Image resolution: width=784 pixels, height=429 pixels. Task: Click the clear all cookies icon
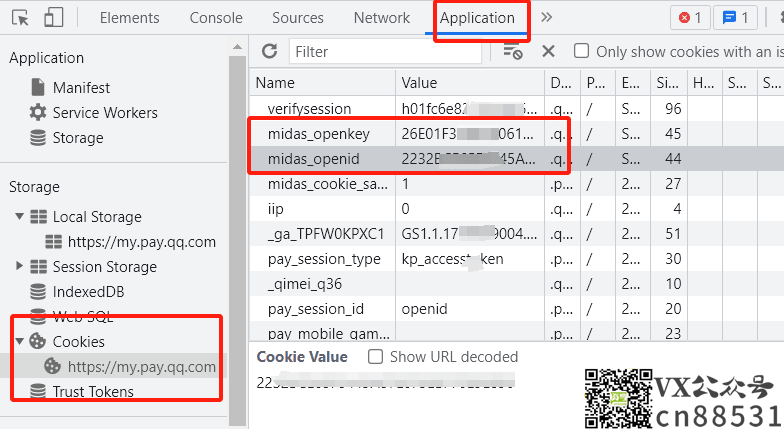tap(513, 51)
